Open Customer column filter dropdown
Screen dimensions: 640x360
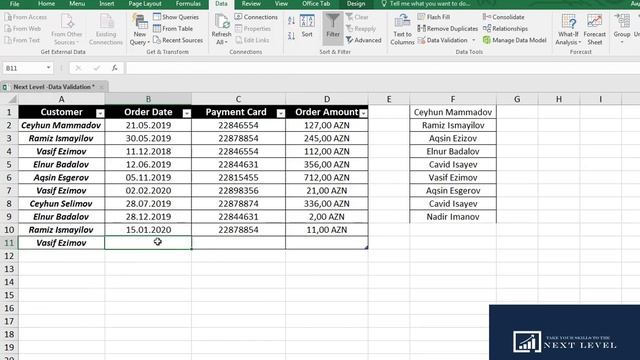[x=100, y=113]
